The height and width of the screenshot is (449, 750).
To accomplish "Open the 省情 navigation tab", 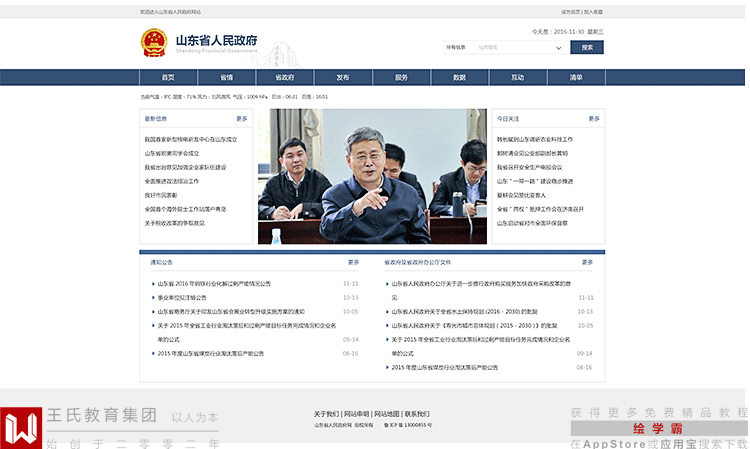I will pyautogui.click(x=226, y=77).
